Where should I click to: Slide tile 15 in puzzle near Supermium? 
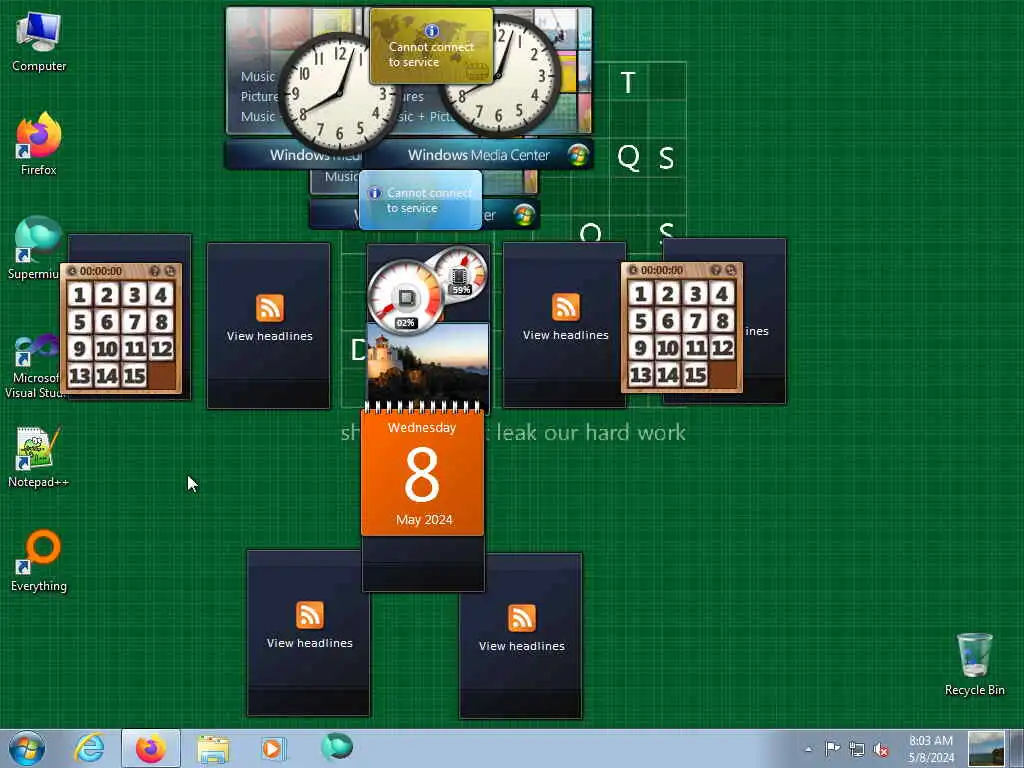pos(134,376)
